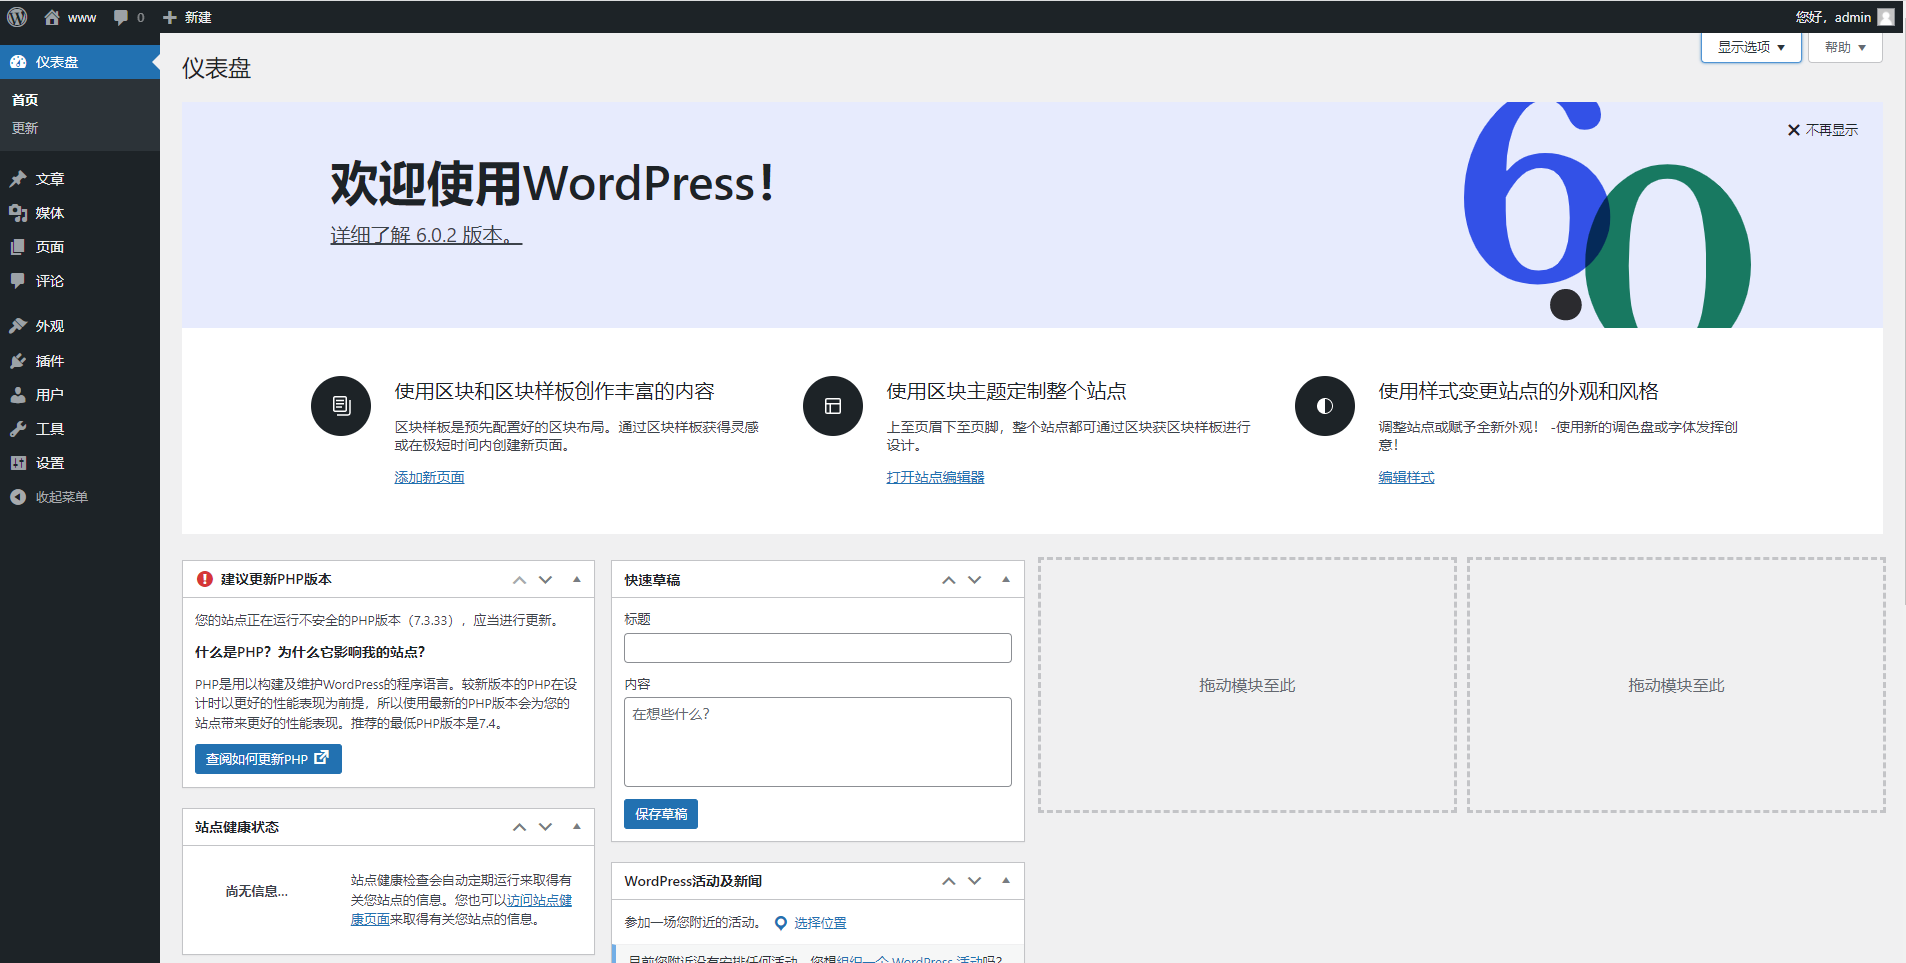This screenshot has height=963, width=1906.
Task: Expand the 帮助 dropdown
Action: tap(1845, 47)
